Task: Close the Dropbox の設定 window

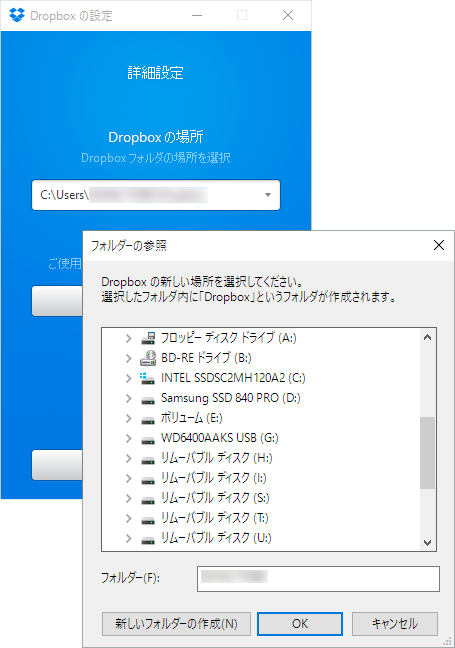Action: [288, 15]
